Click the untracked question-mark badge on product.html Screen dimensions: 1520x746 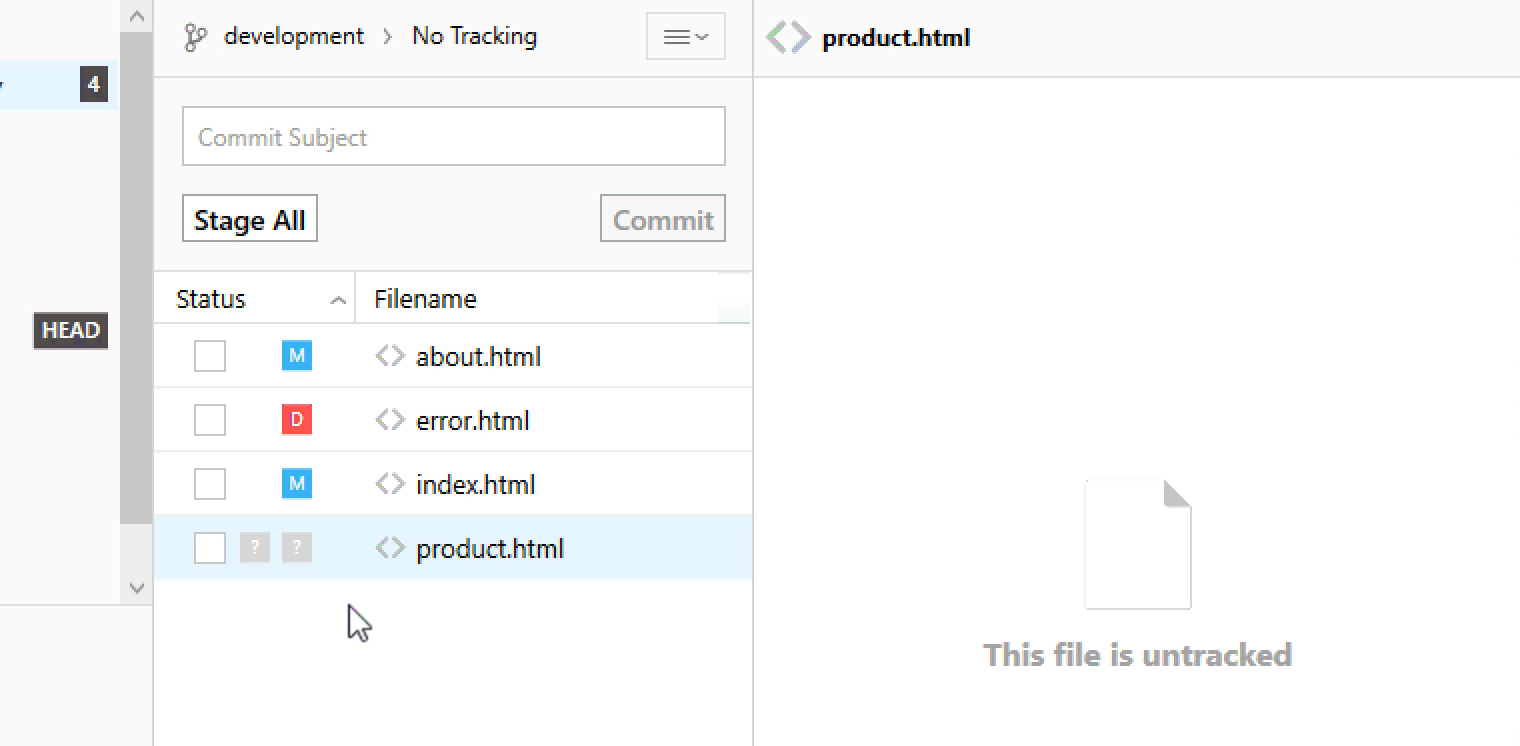255,548
